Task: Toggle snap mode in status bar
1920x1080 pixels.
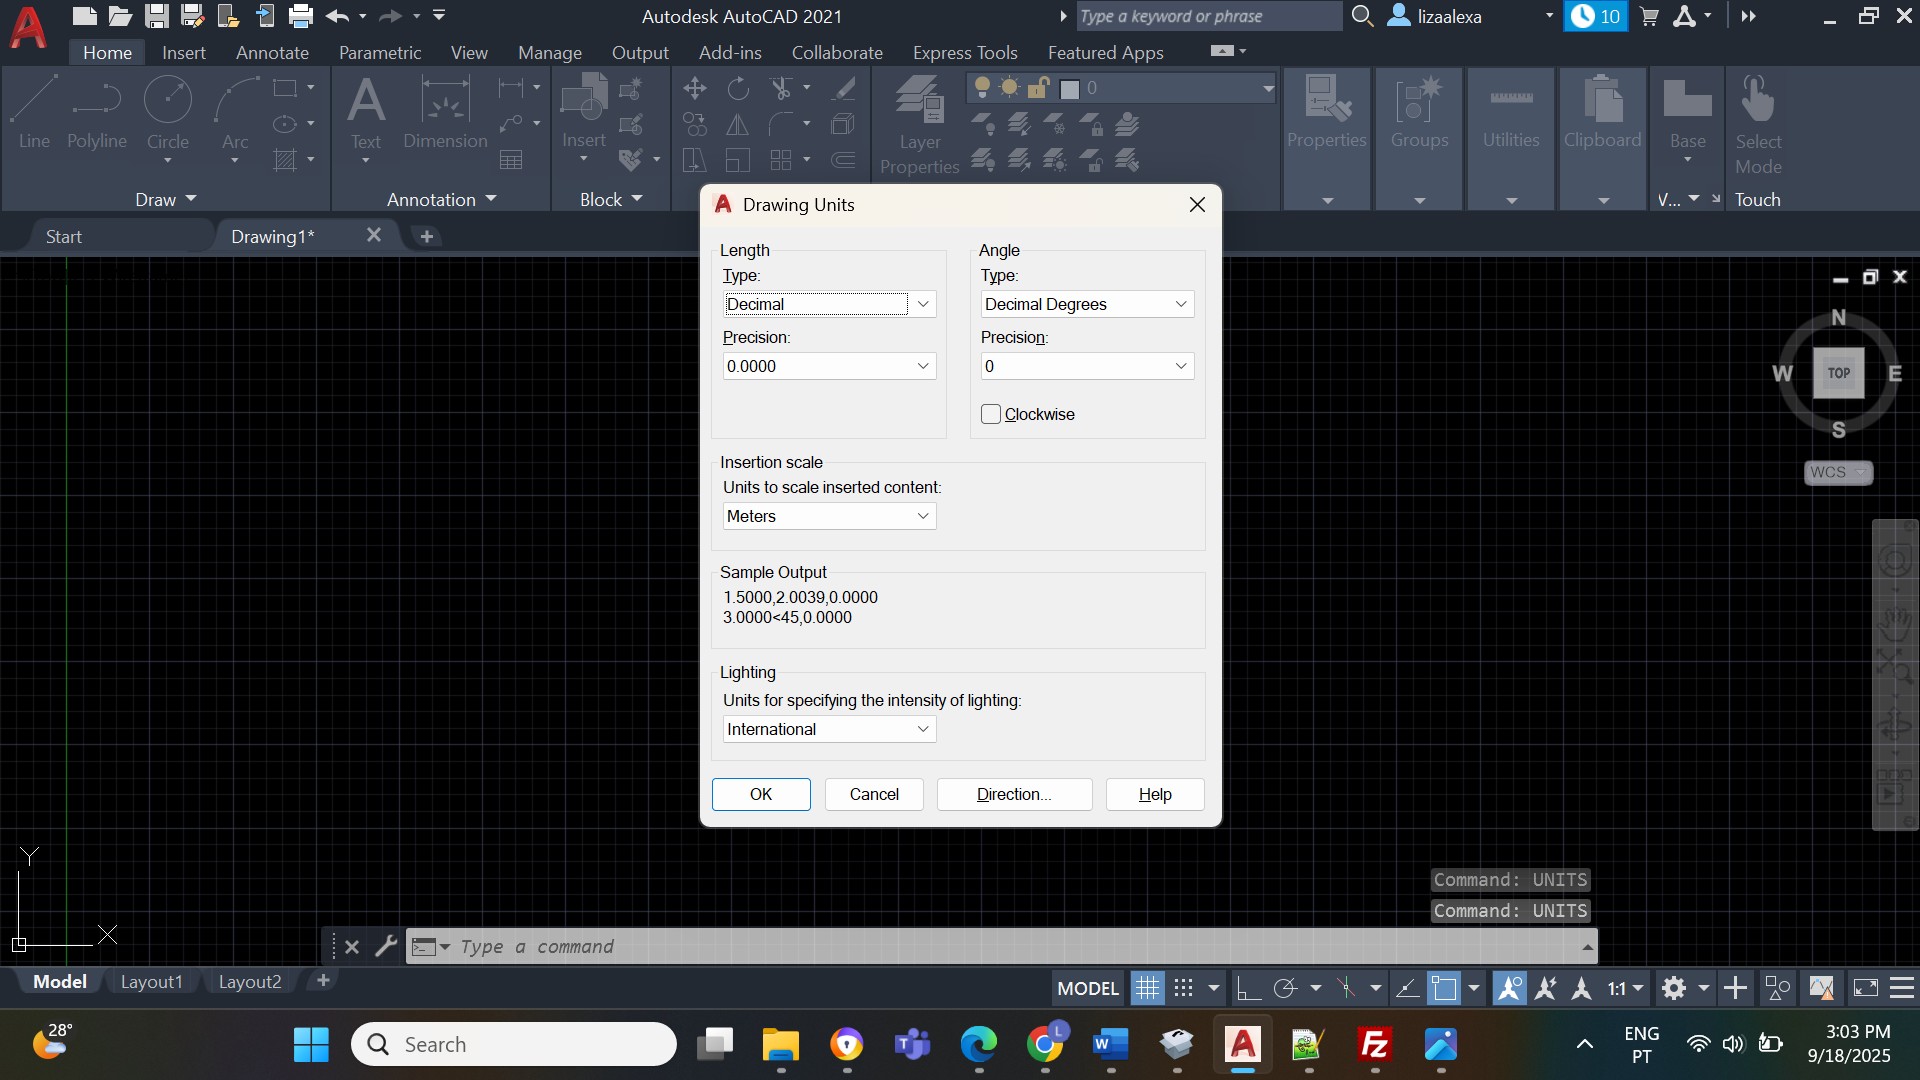Action: click(x=1183, y=989)
